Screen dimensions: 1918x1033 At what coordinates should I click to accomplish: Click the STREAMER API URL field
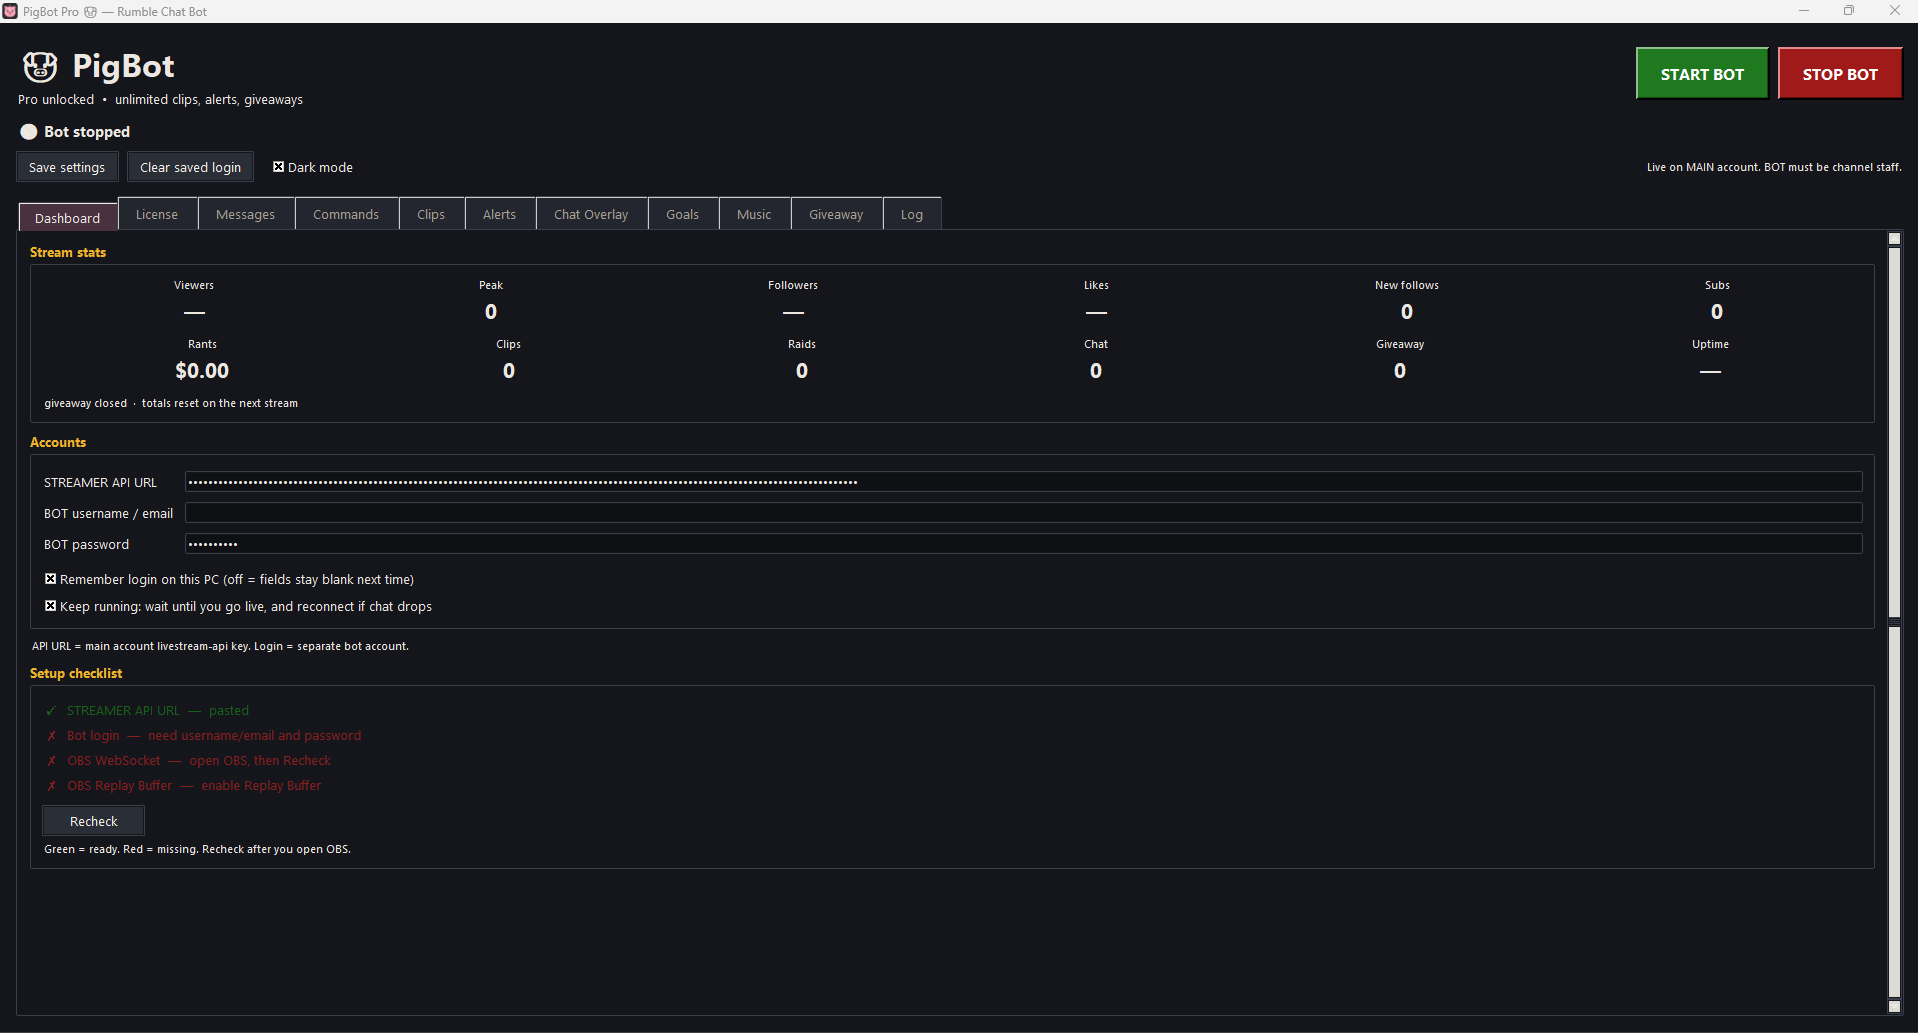point(1023,482)
